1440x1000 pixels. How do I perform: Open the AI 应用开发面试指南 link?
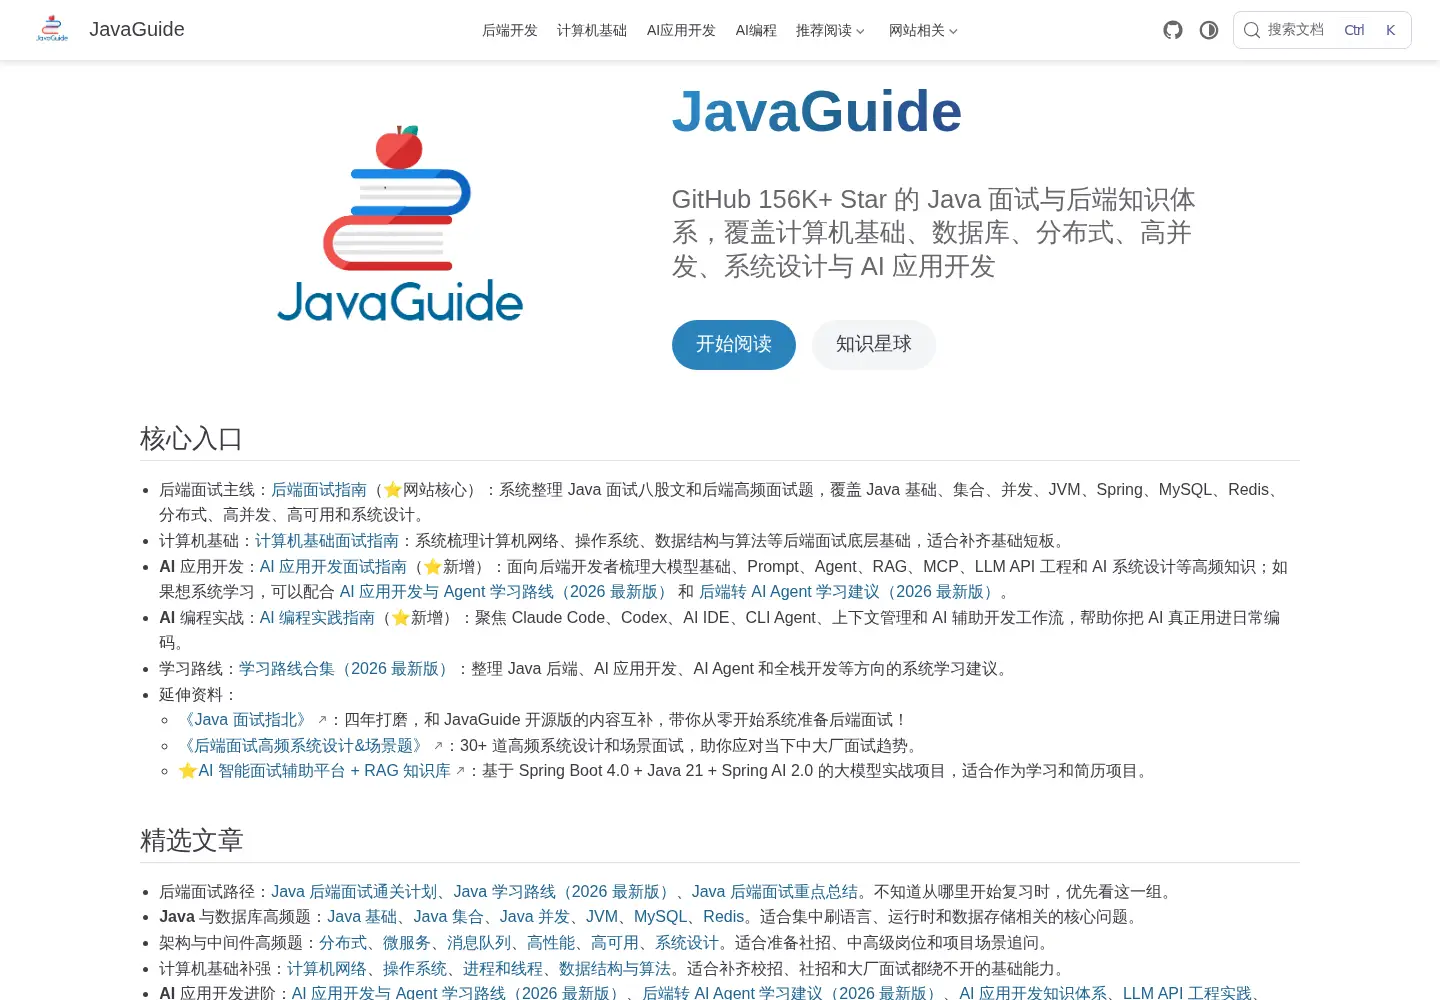333,567
